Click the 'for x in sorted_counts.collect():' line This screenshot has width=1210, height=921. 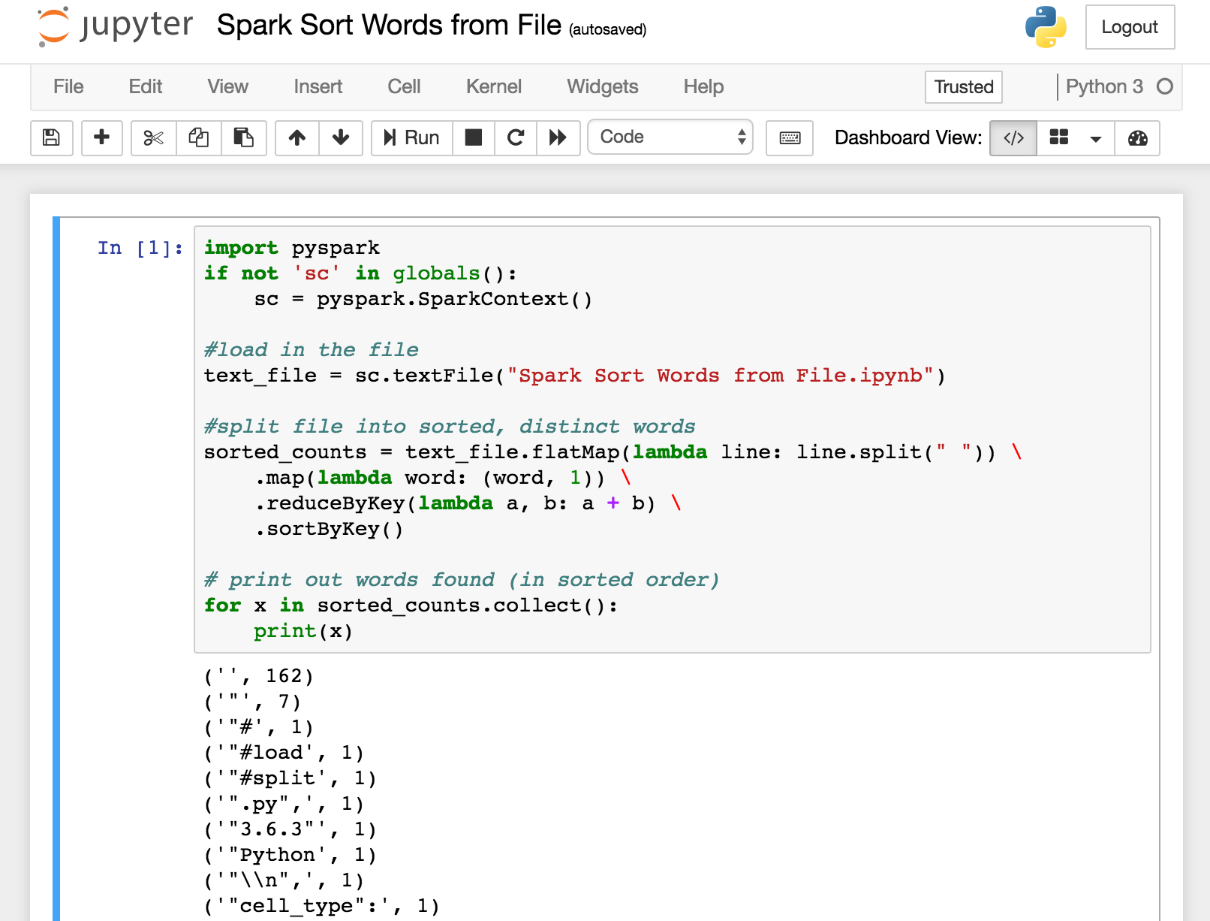[x=411, y=605]
